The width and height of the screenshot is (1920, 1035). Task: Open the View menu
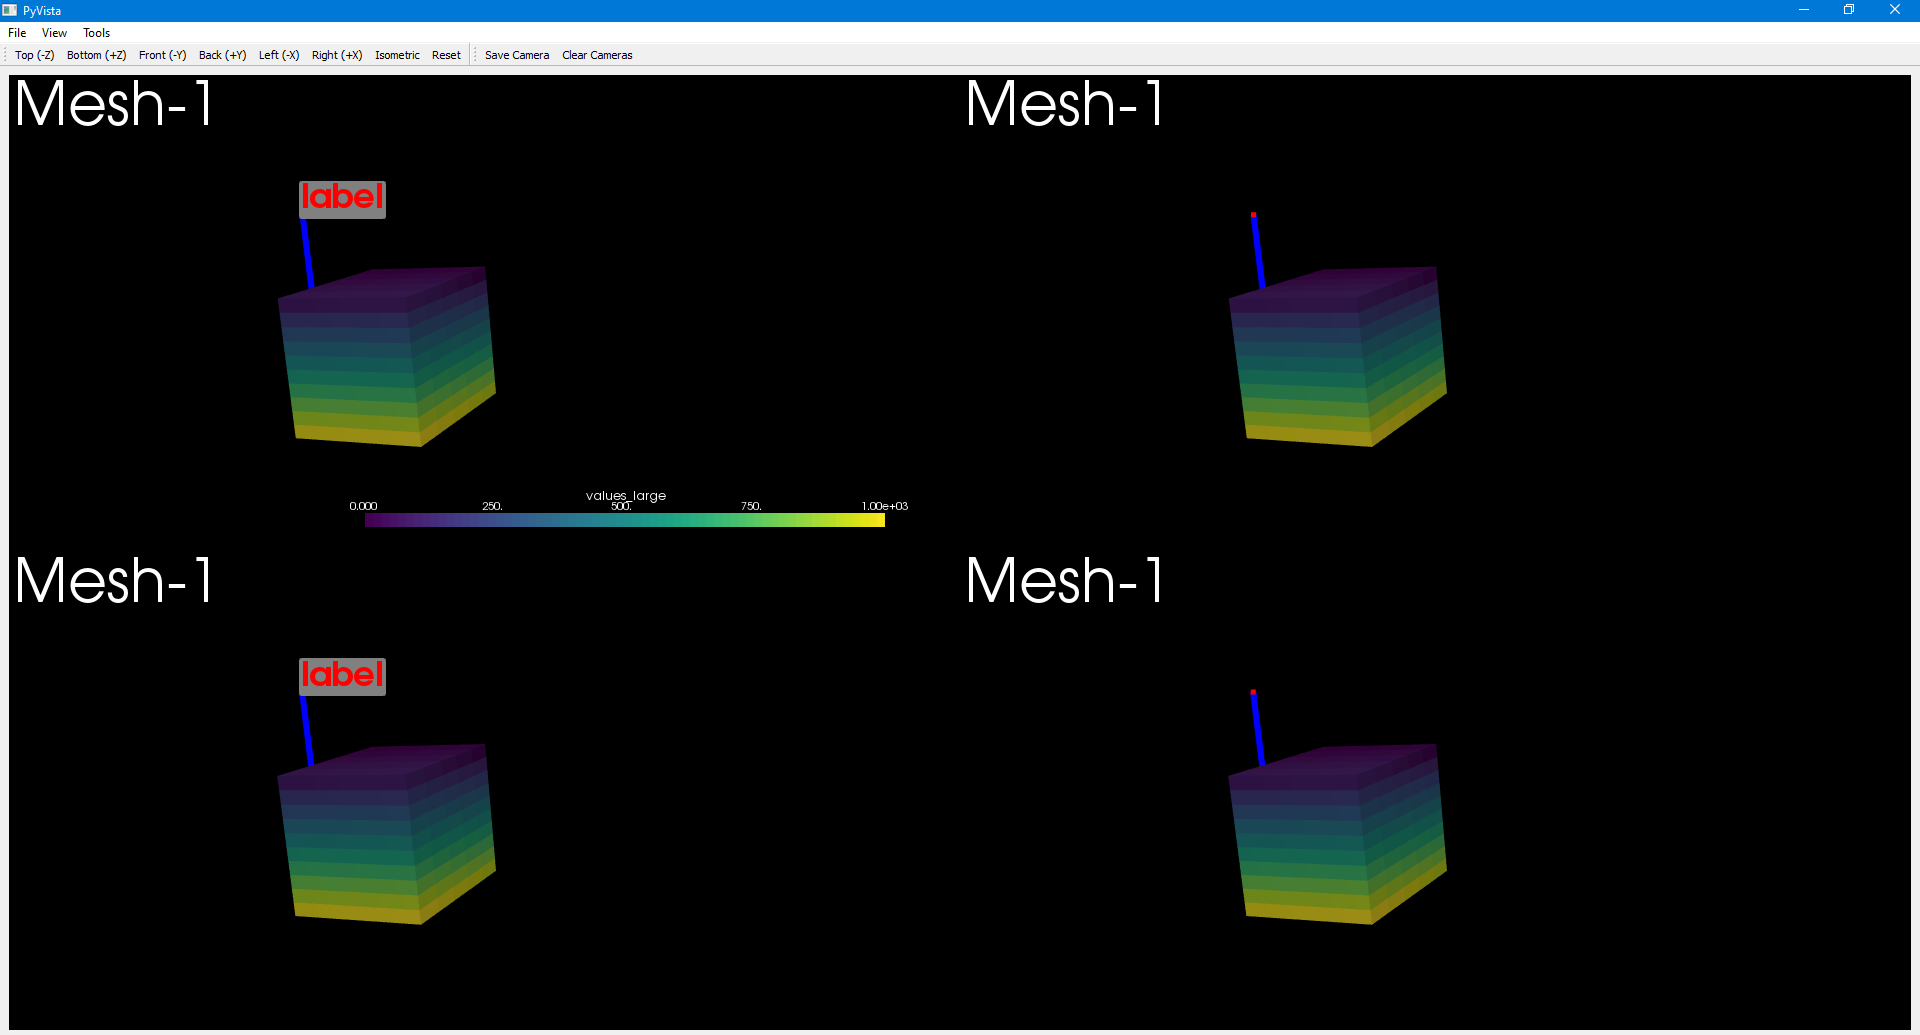pyautogui.click(x=54, y=32)
